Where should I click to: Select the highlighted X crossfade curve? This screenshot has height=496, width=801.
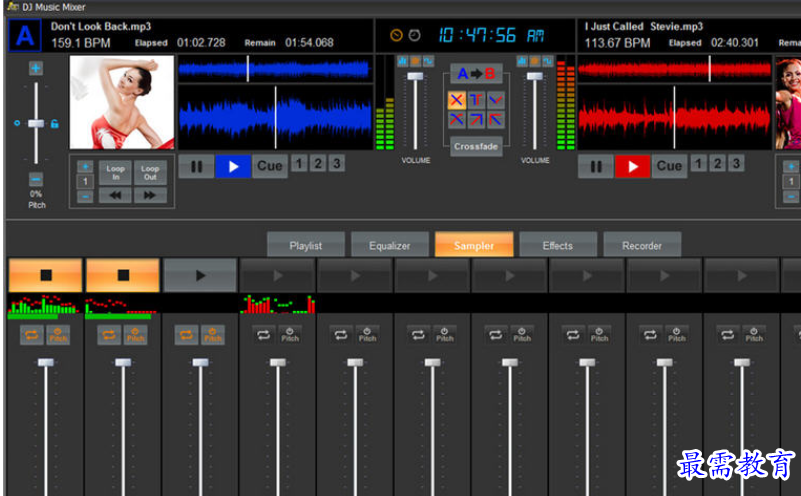pyautogui.click(x=457, y=100)
